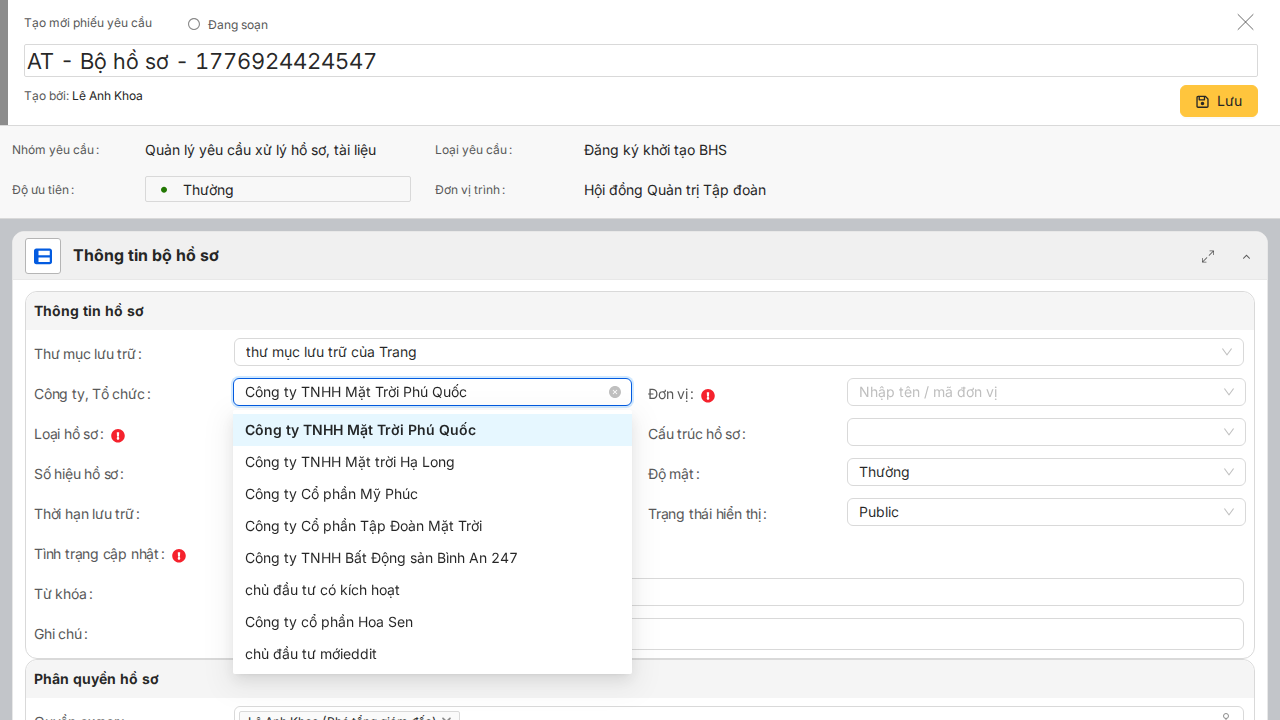Select chủ đầu tư có kích hoạt option
Viewport: 1280px width, 720px height.
322,590
